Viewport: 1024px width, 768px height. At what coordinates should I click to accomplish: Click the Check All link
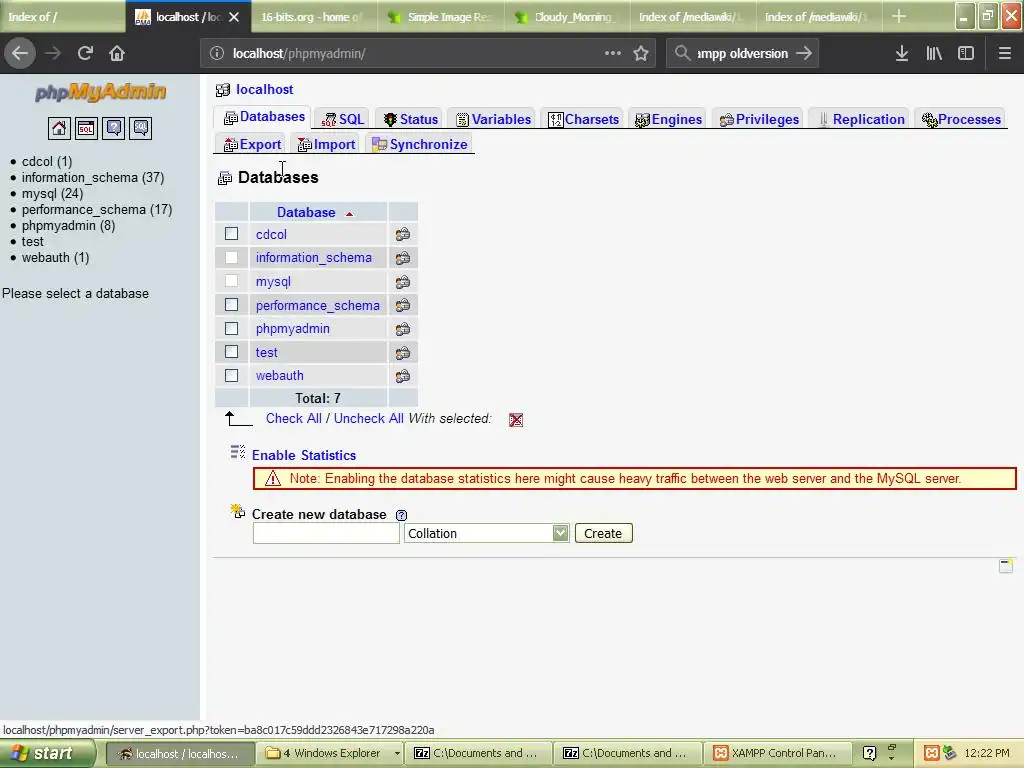[294, 419]
